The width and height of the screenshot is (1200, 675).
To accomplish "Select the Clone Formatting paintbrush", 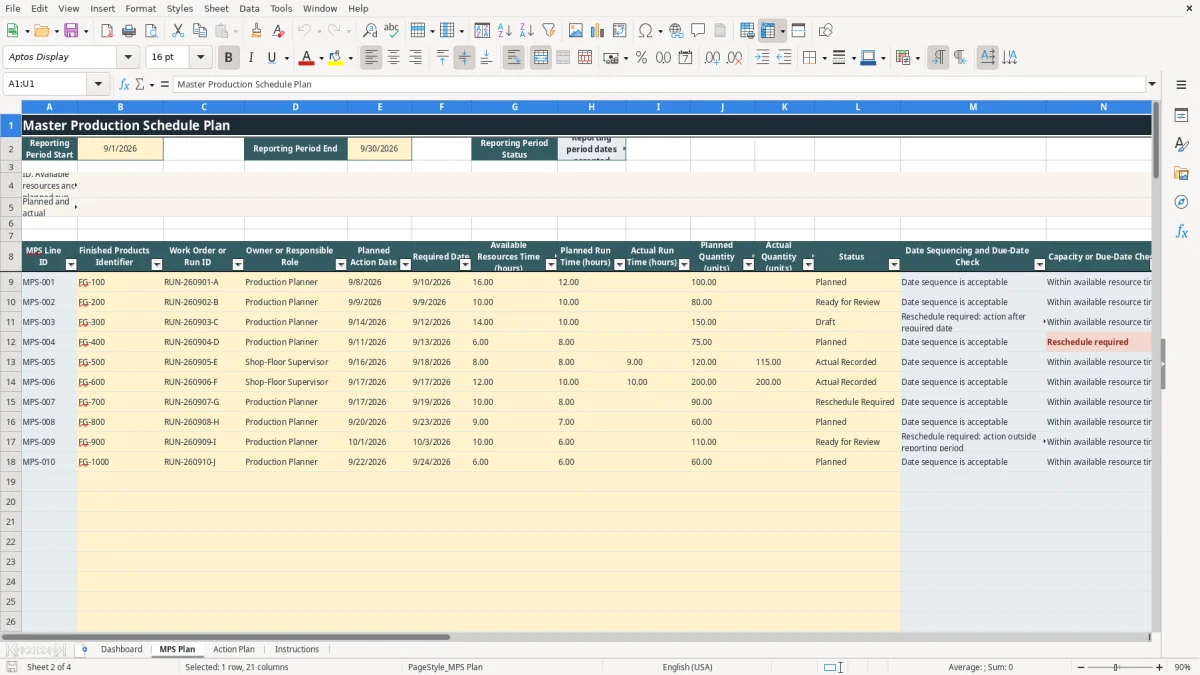I will pos(257,31).
